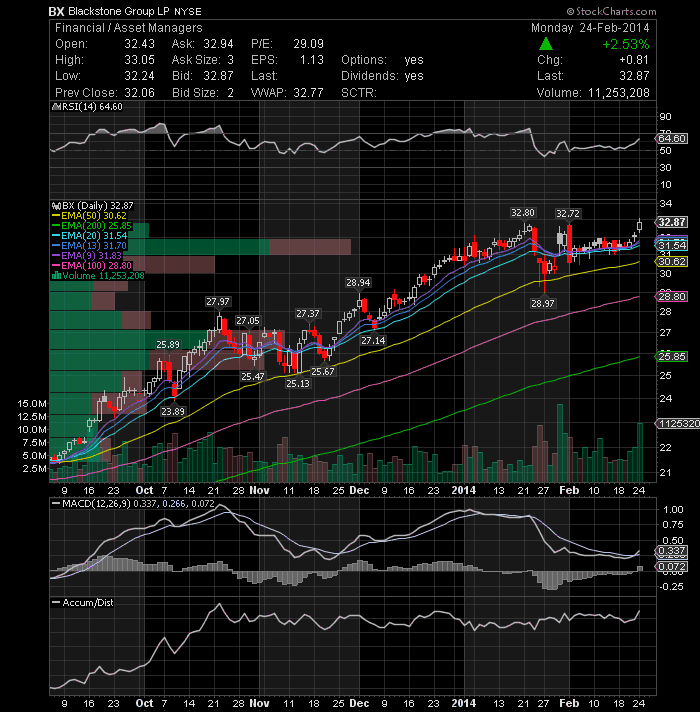Viewport: 700px width, 712px height.
Task: Click the Low price 32.24
Action: (139, 76)
